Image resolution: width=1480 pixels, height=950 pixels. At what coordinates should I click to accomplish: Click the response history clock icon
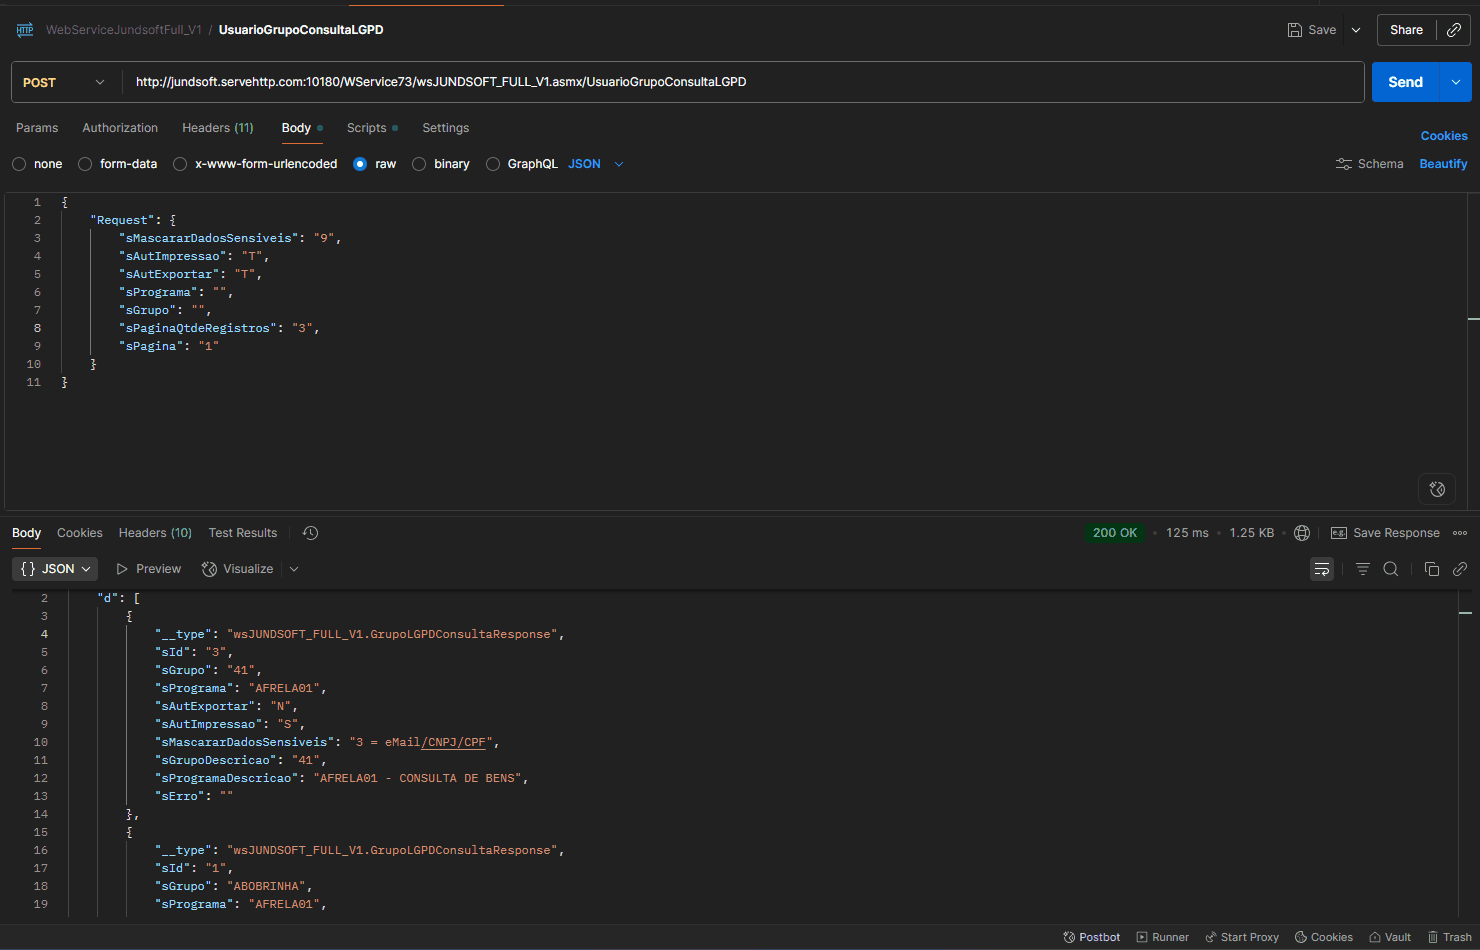(x=311, y=533)
